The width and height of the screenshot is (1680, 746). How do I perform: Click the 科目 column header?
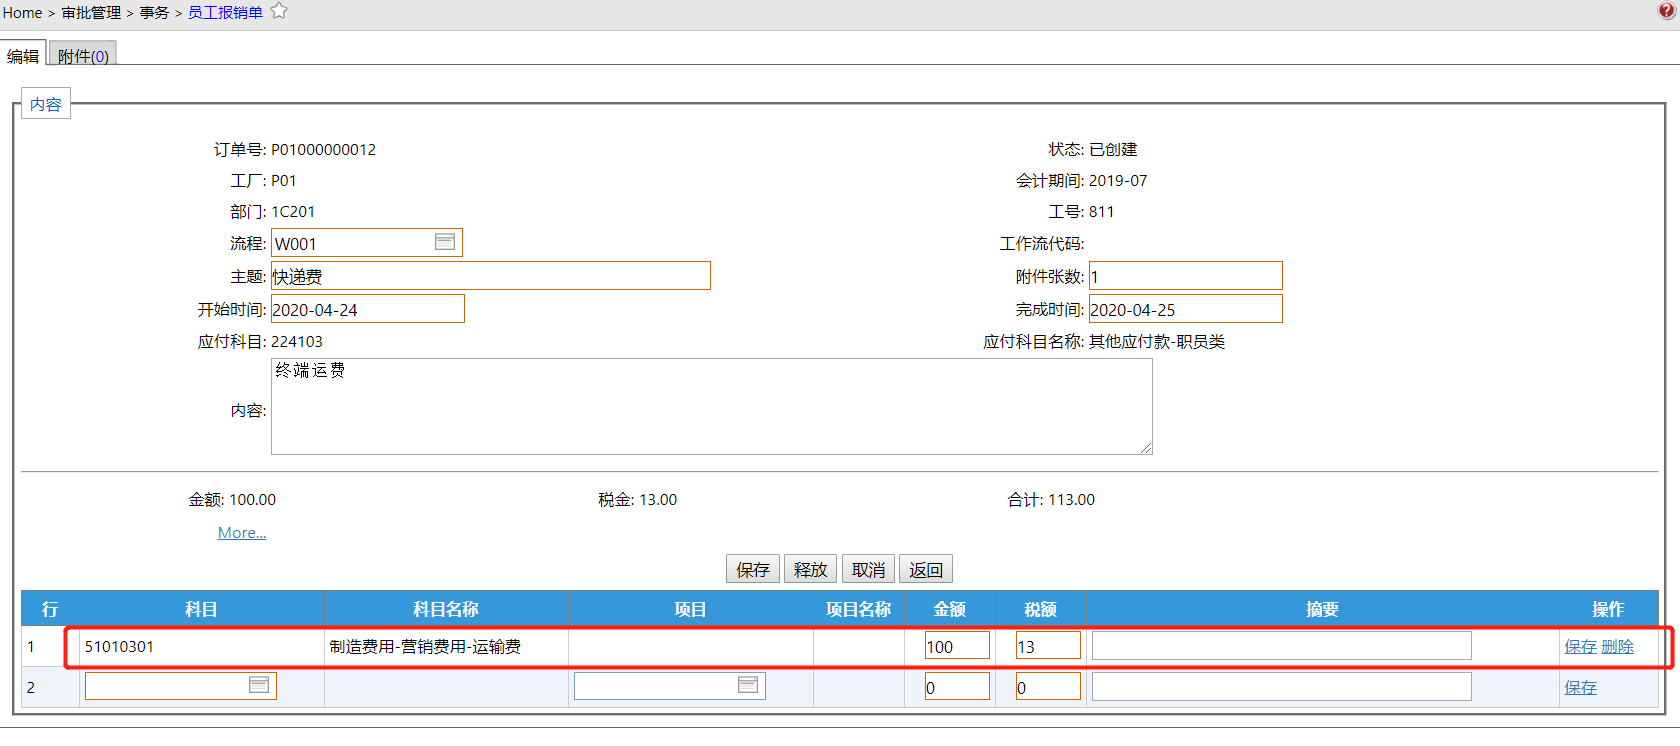[201, 609]
